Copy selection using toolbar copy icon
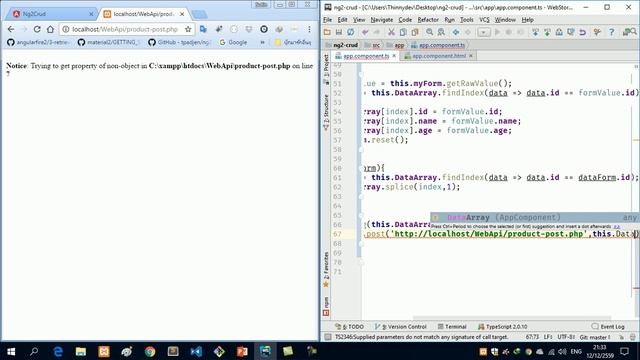 click(x=403, y=32)
